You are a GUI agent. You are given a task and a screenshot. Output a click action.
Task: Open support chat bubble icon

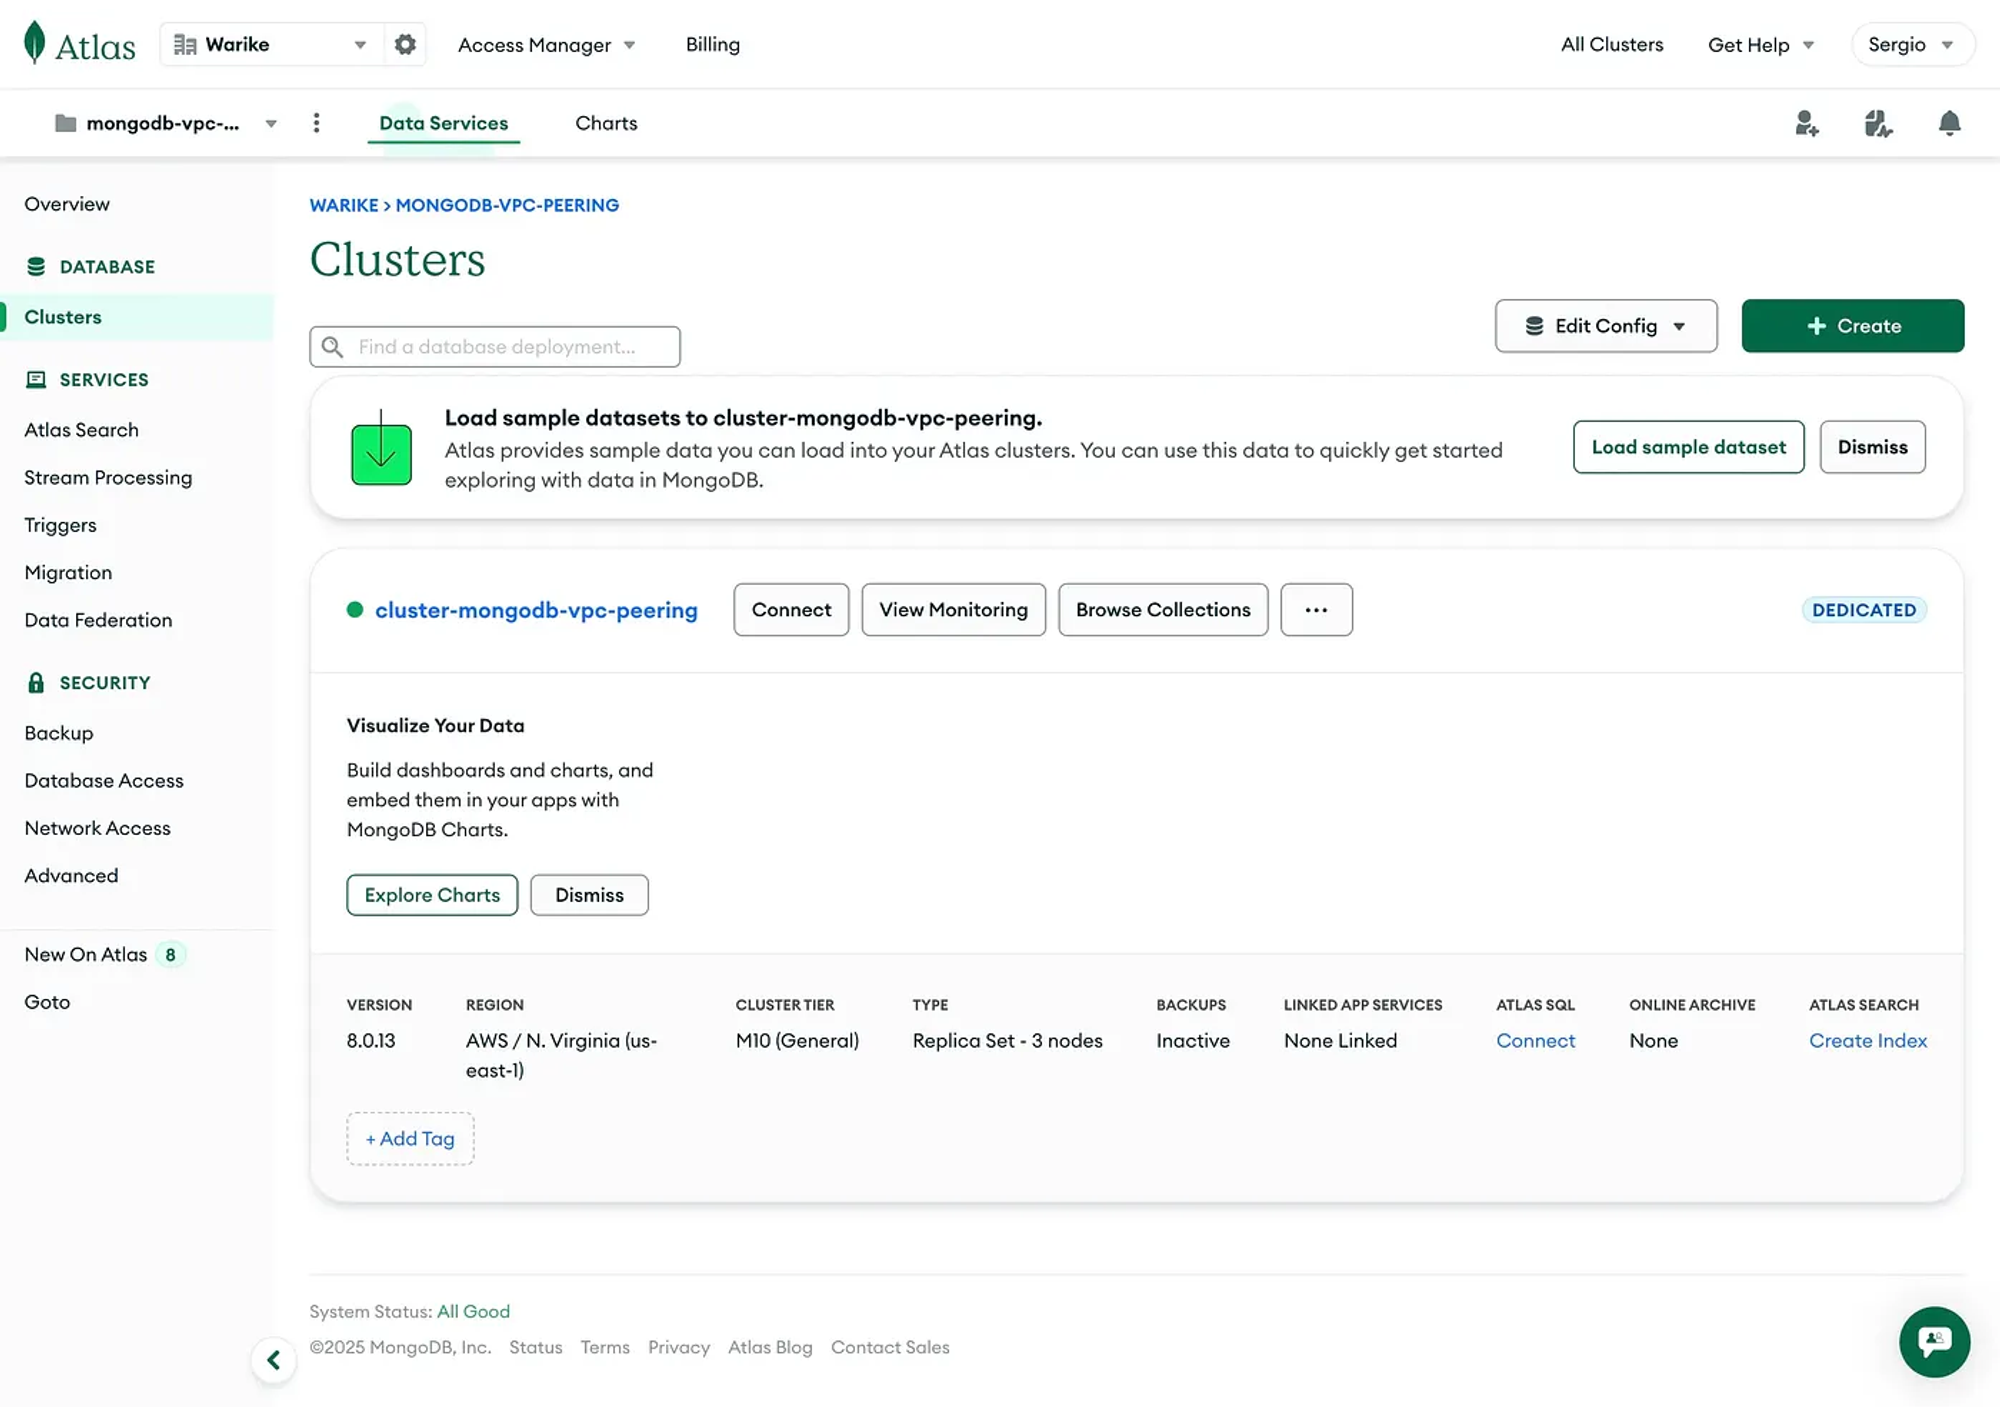(1934, 1341)
